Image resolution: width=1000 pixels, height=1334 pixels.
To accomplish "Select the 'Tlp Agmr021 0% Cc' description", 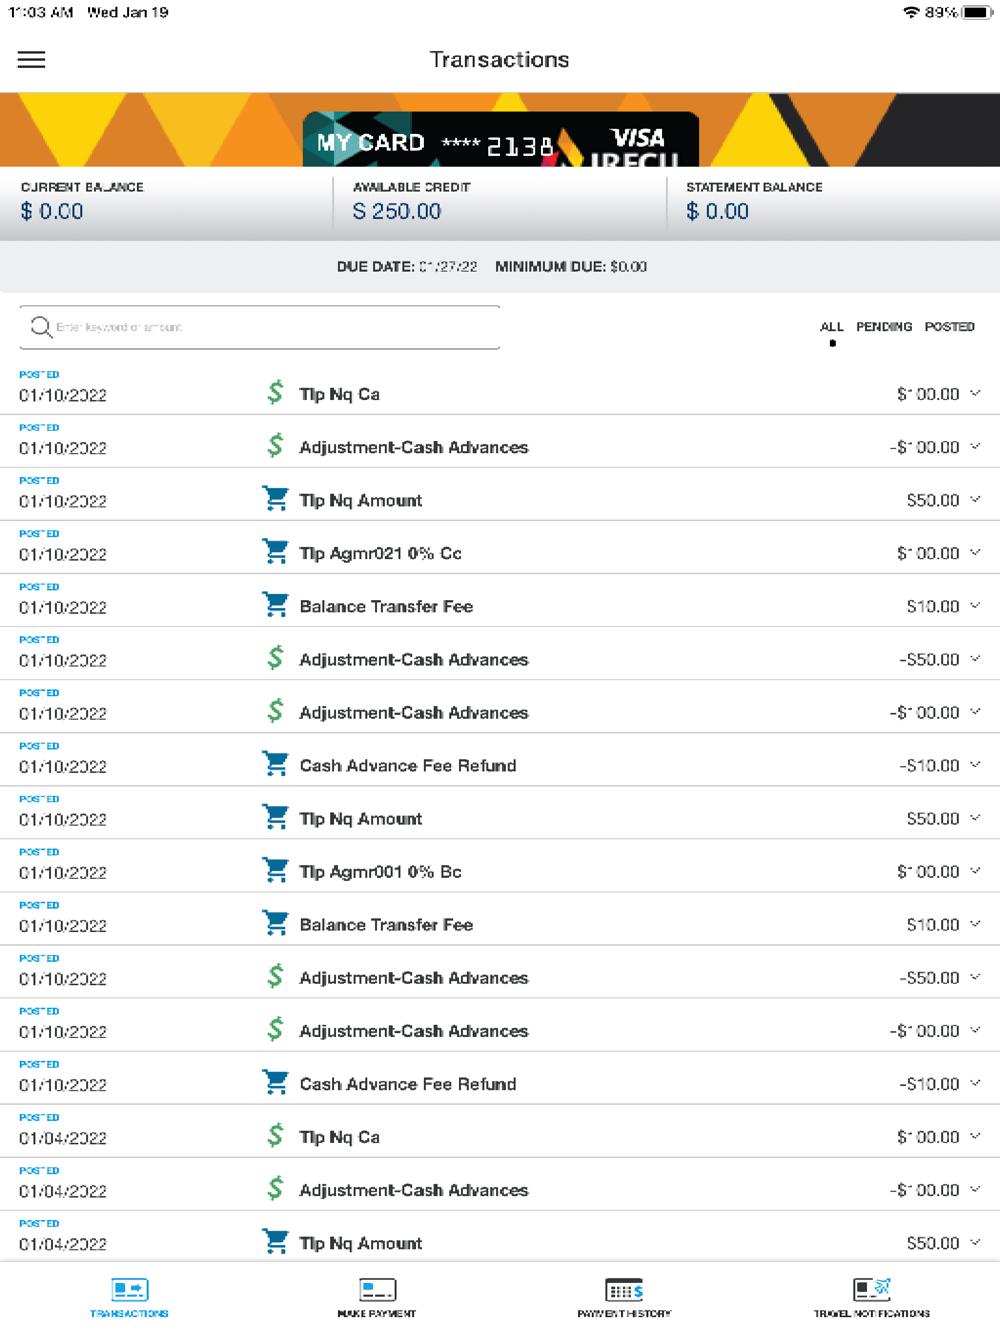I will (x=380, y=553).
